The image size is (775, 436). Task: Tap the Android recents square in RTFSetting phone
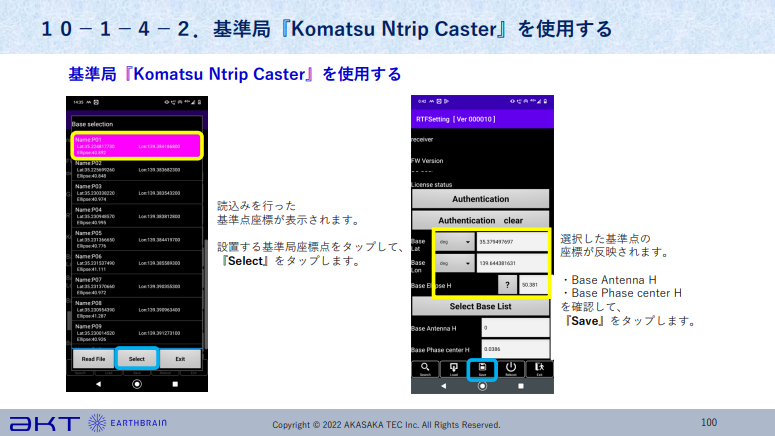520,386
